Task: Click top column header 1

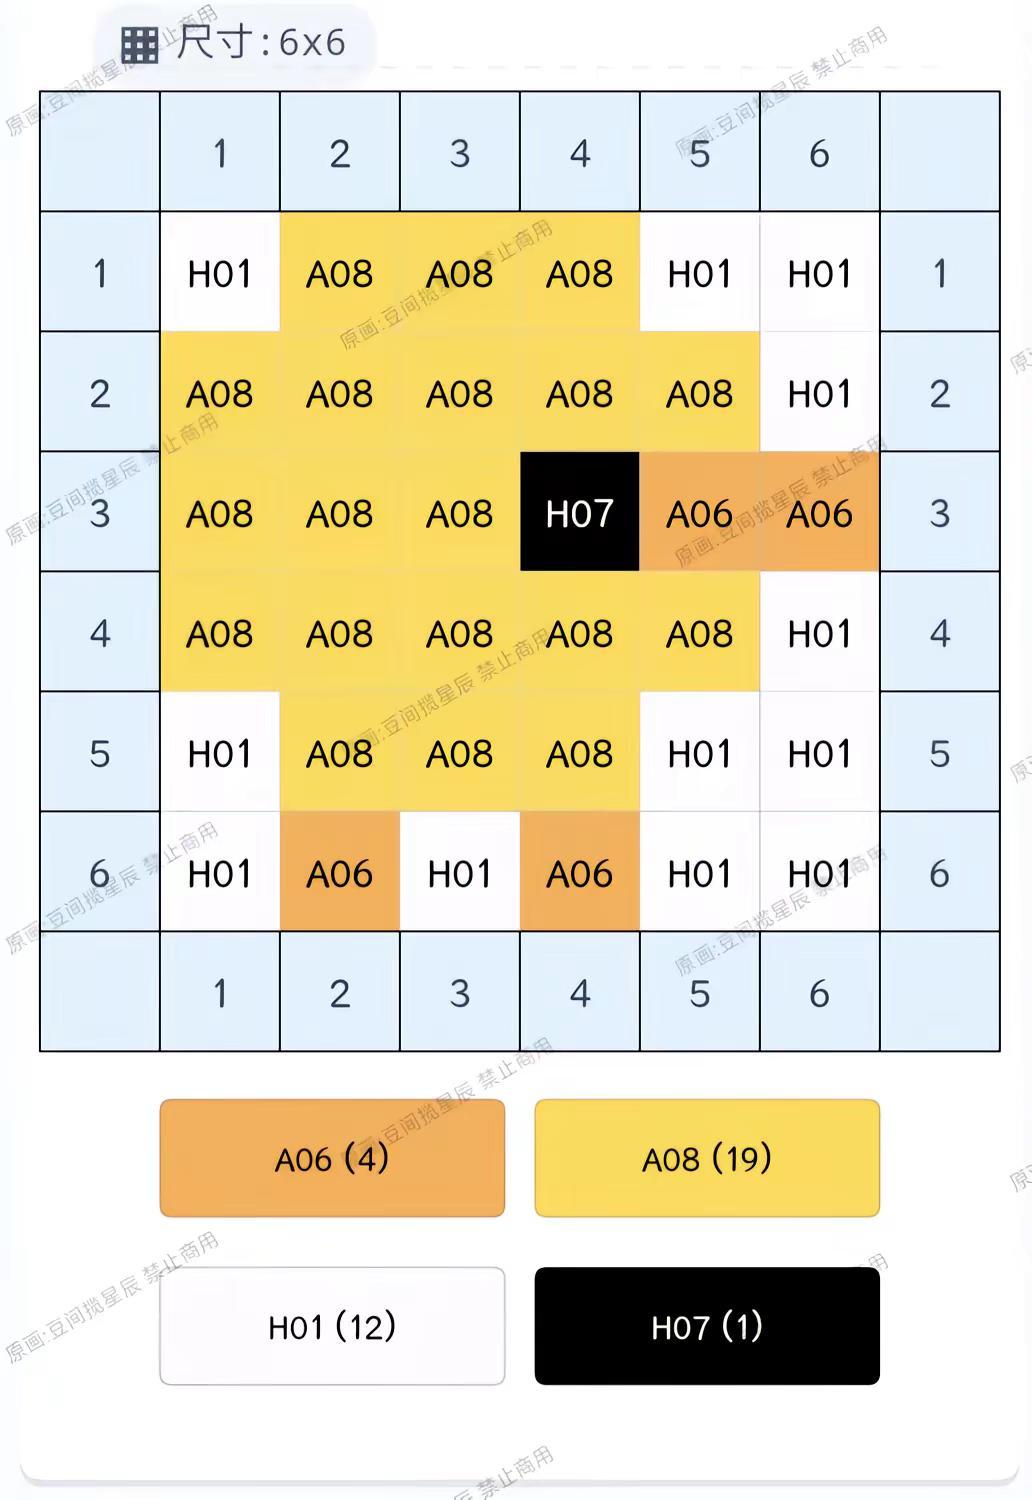Action: 220,152
